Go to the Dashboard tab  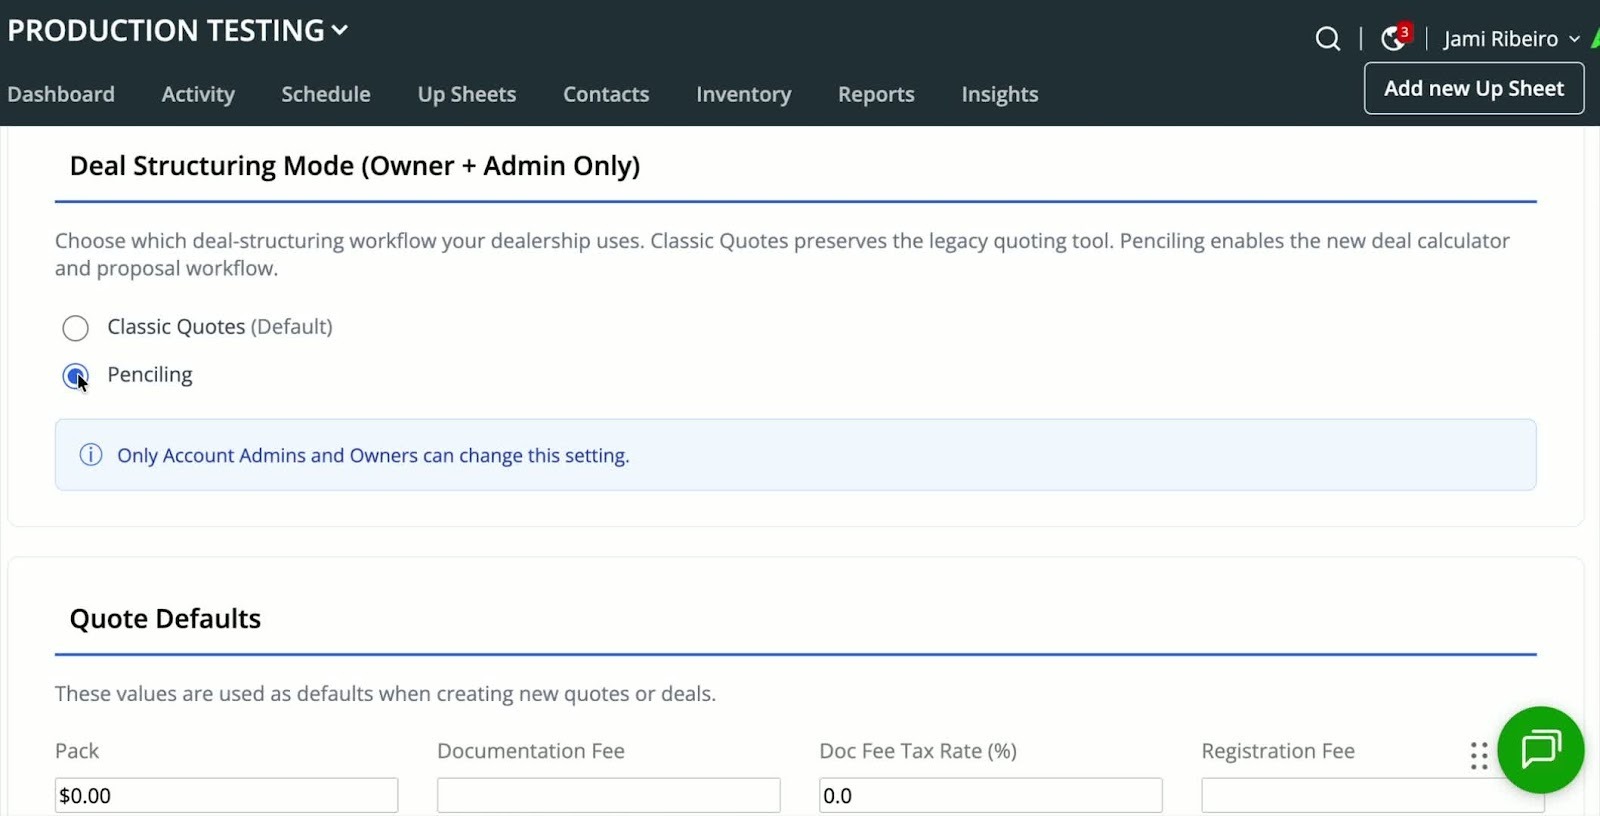pos(61,94)
